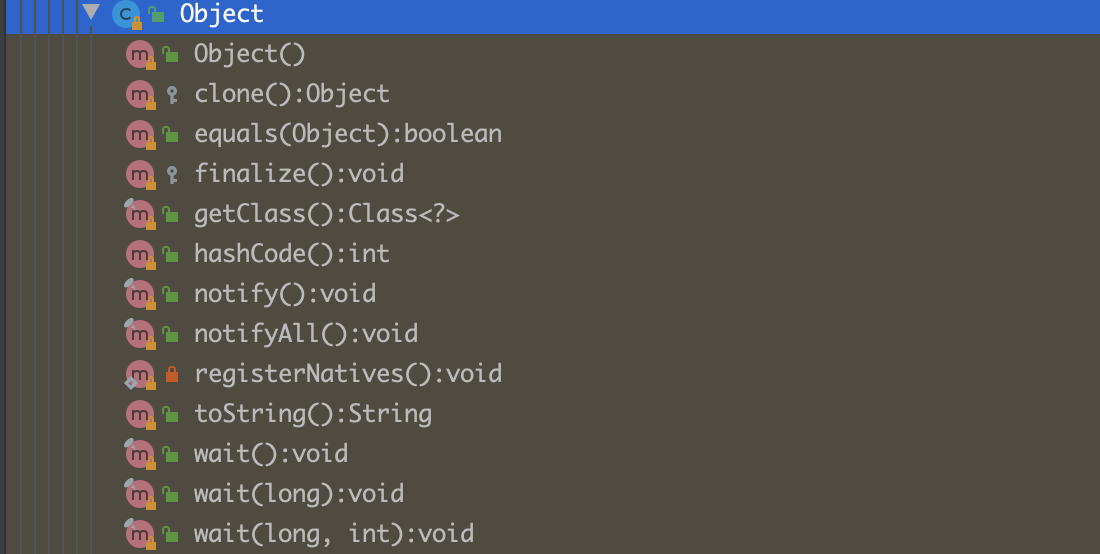Screen dimensions: 1100x554
Task: Select the toString():String method
Action: coord(312,414)
